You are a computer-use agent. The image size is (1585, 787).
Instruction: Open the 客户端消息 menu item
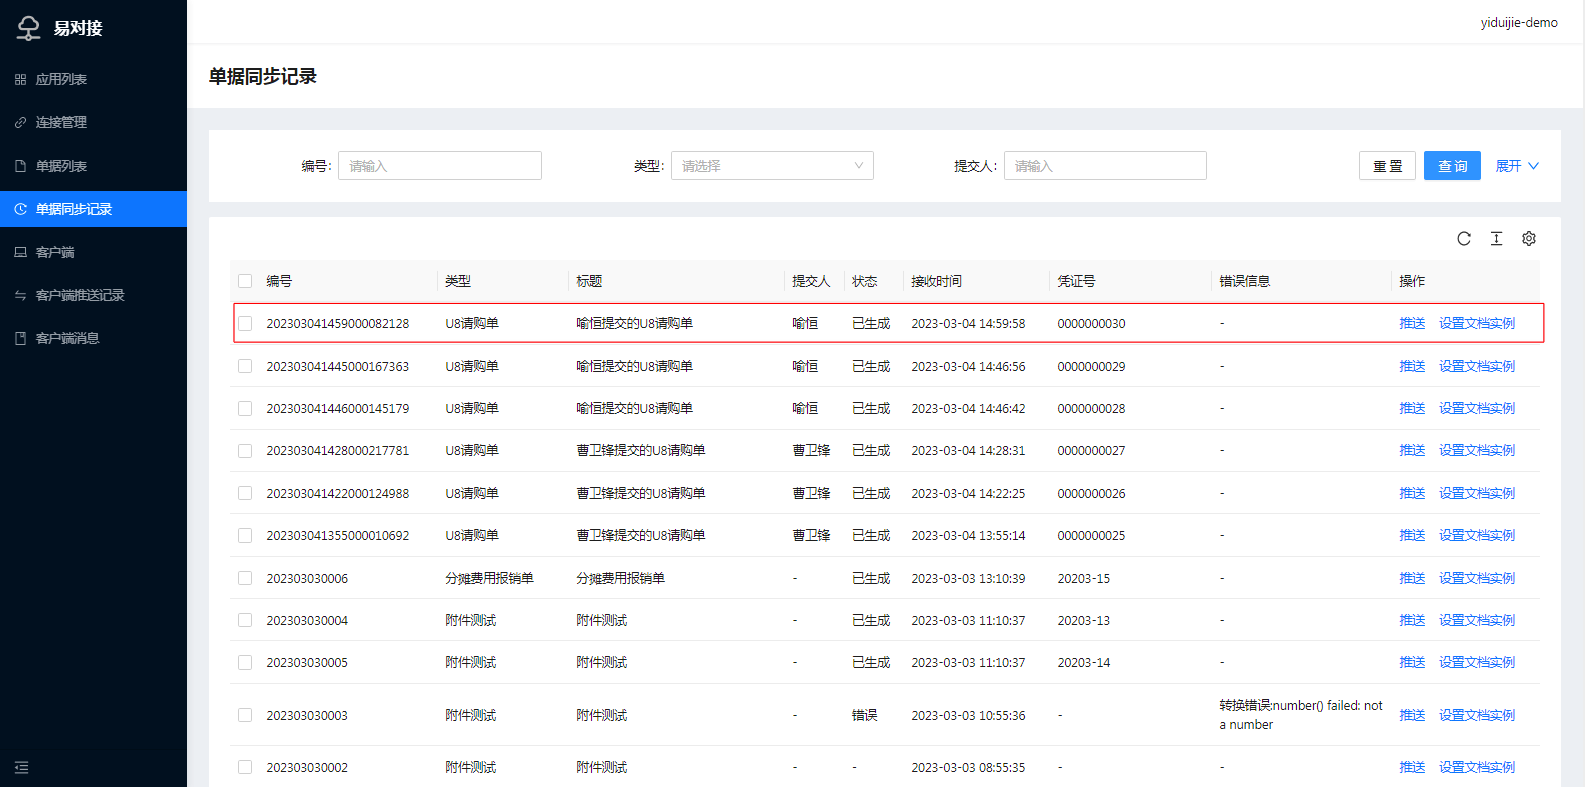(93, 338)
